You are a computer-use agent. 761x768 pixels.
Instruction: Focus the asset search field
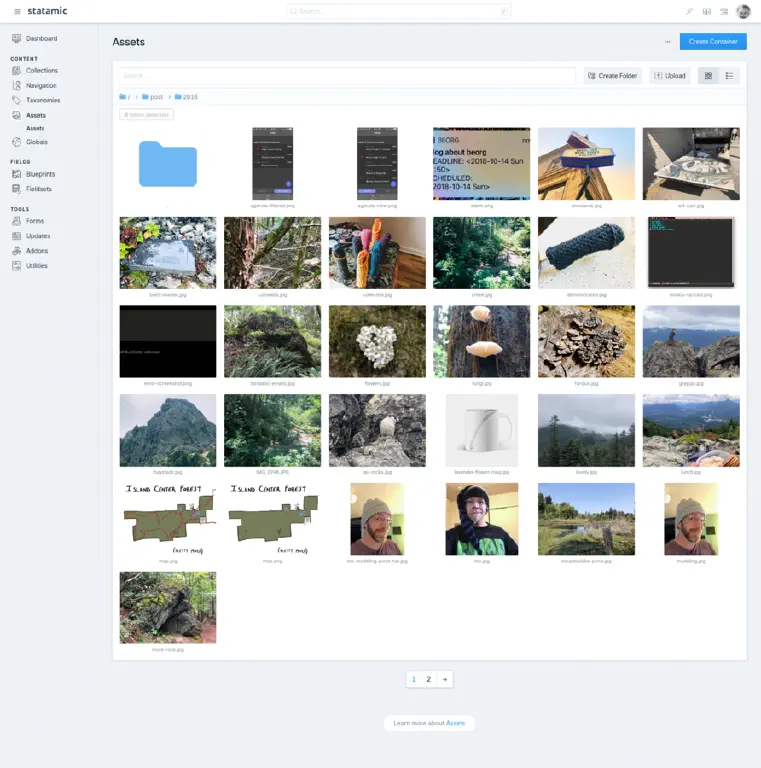pos(347,75)
